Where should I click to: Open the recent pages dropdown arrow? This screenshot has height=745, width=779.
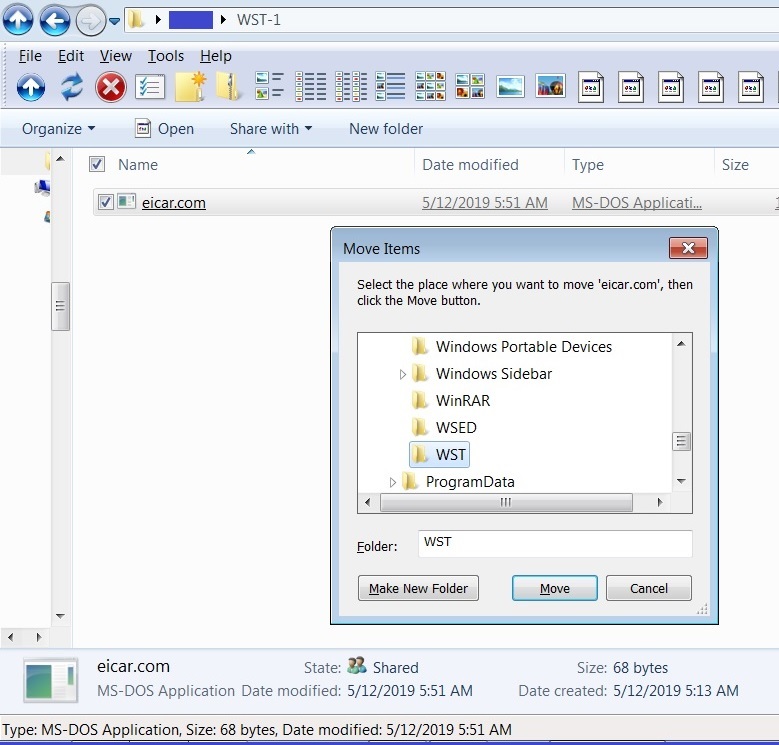(114, 21)
